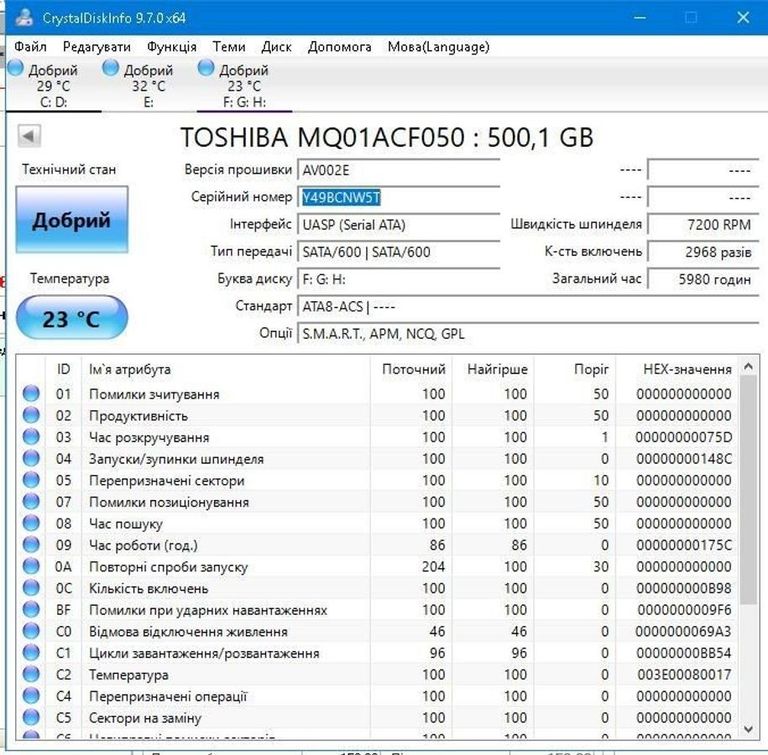Open the Допомога menu

[339, 47]
